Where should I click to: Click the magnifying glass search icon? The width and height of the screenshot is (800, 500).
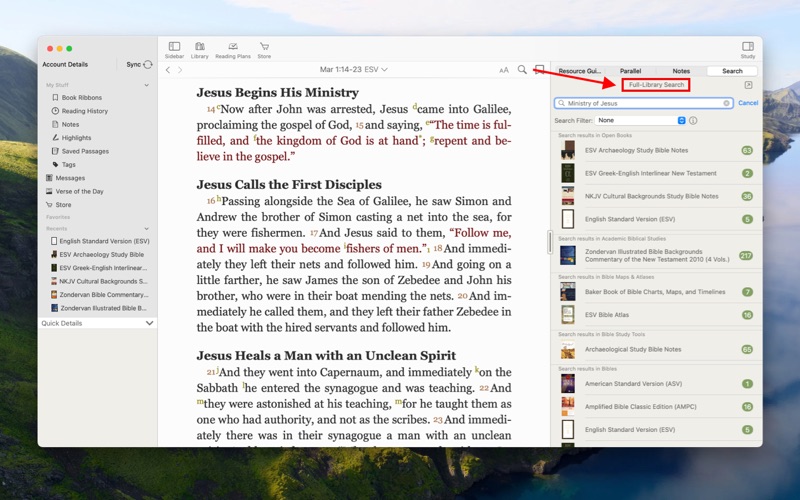(522, 70)
